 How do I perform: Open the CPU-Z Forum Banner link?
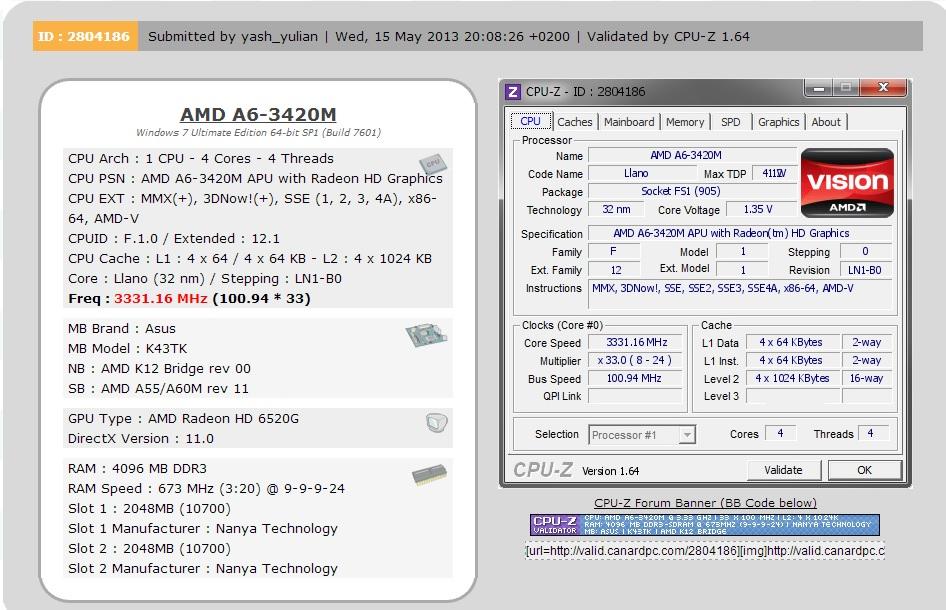[x=705, y=502]
